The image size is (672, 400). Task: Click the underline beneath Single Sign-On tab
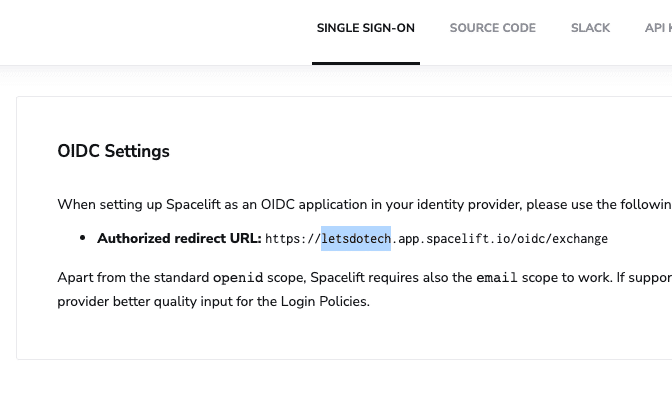[x=365, y=63]
